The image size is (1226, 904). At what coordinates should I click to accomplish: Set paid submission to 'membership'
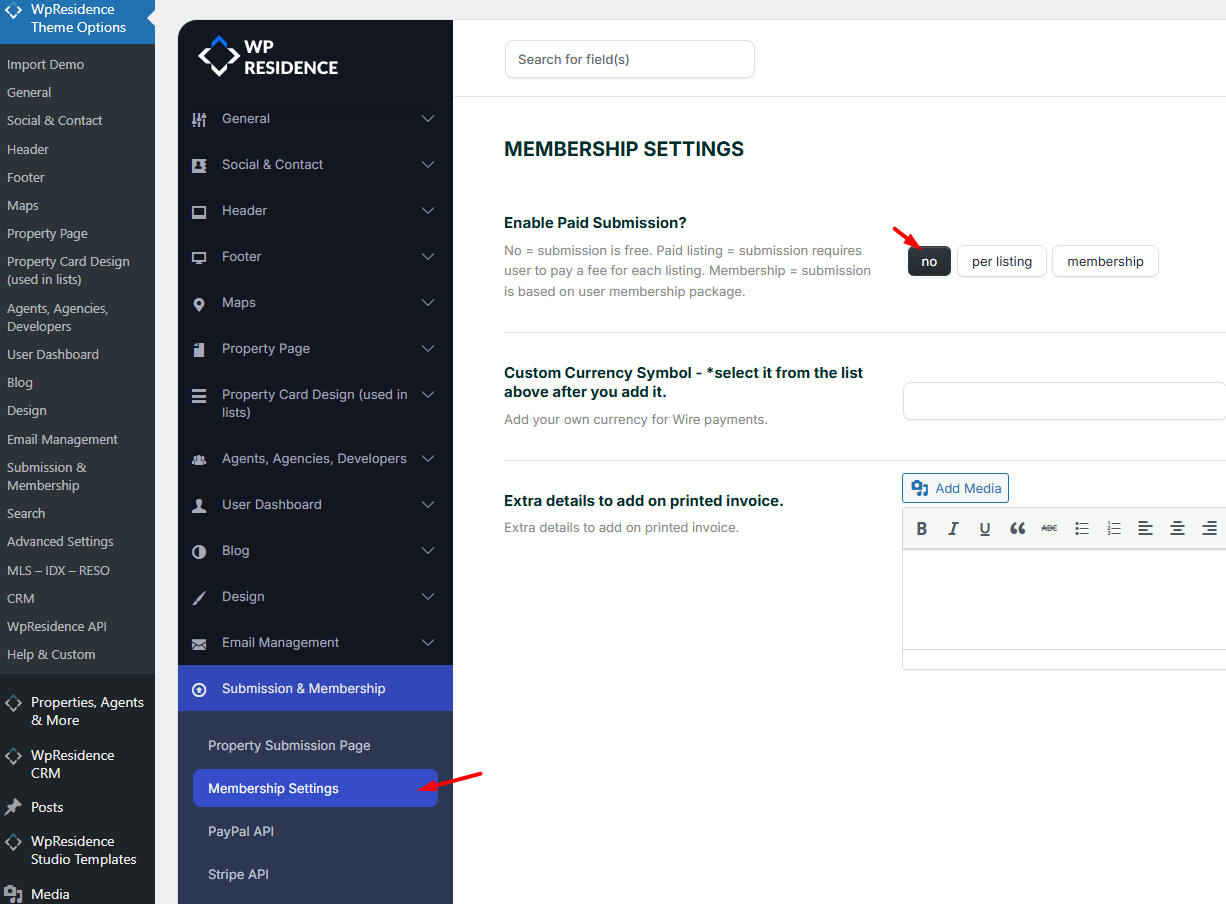tap(1105, 261)
